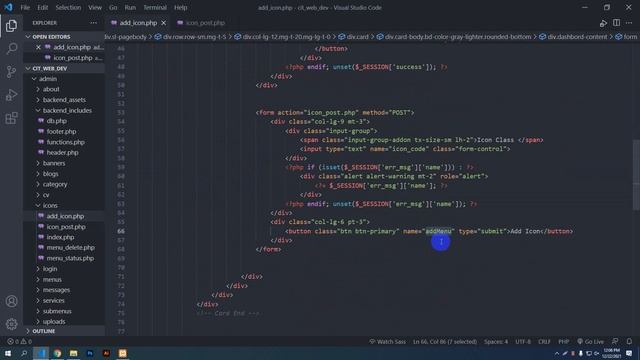Open the Run menu
Viewport: 640px width, 360px height.
point(130,7)
